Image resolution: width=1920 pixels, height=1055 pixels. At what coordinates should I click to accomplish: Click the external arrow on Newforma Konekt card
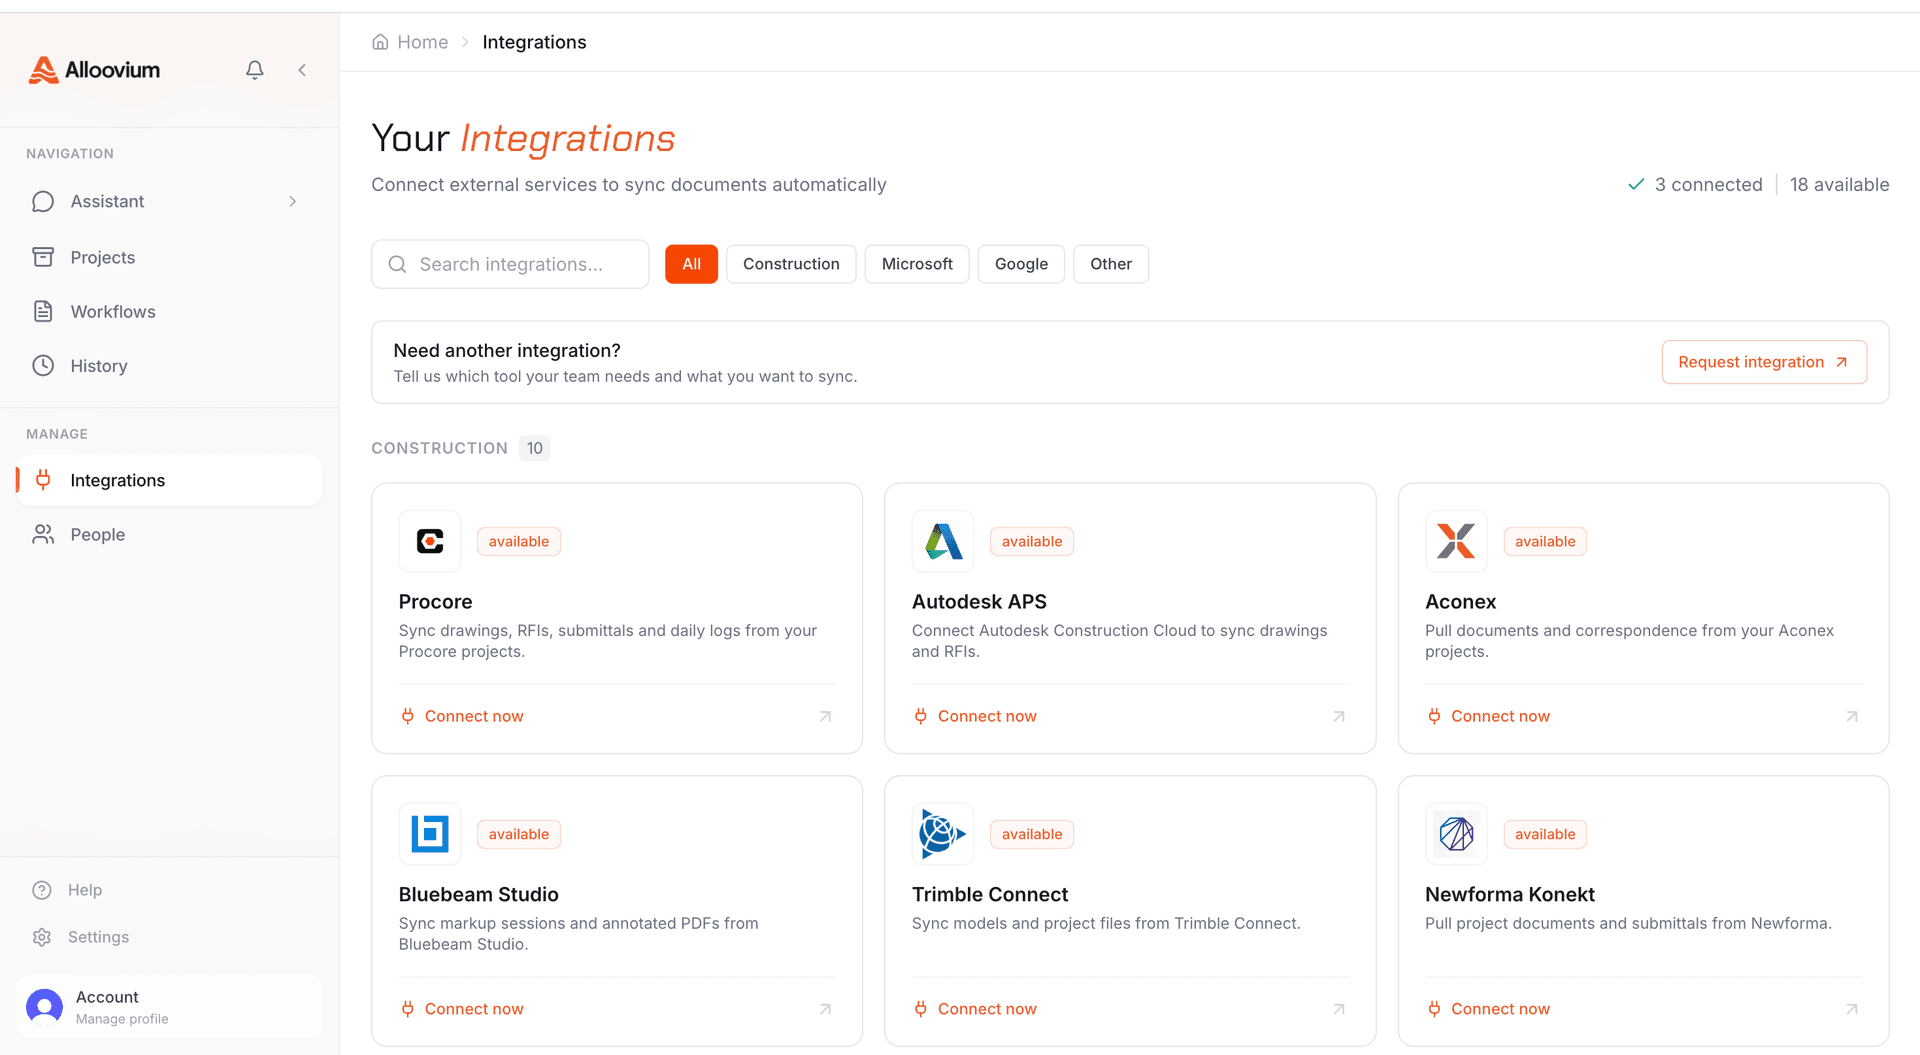point(1852,1009)
